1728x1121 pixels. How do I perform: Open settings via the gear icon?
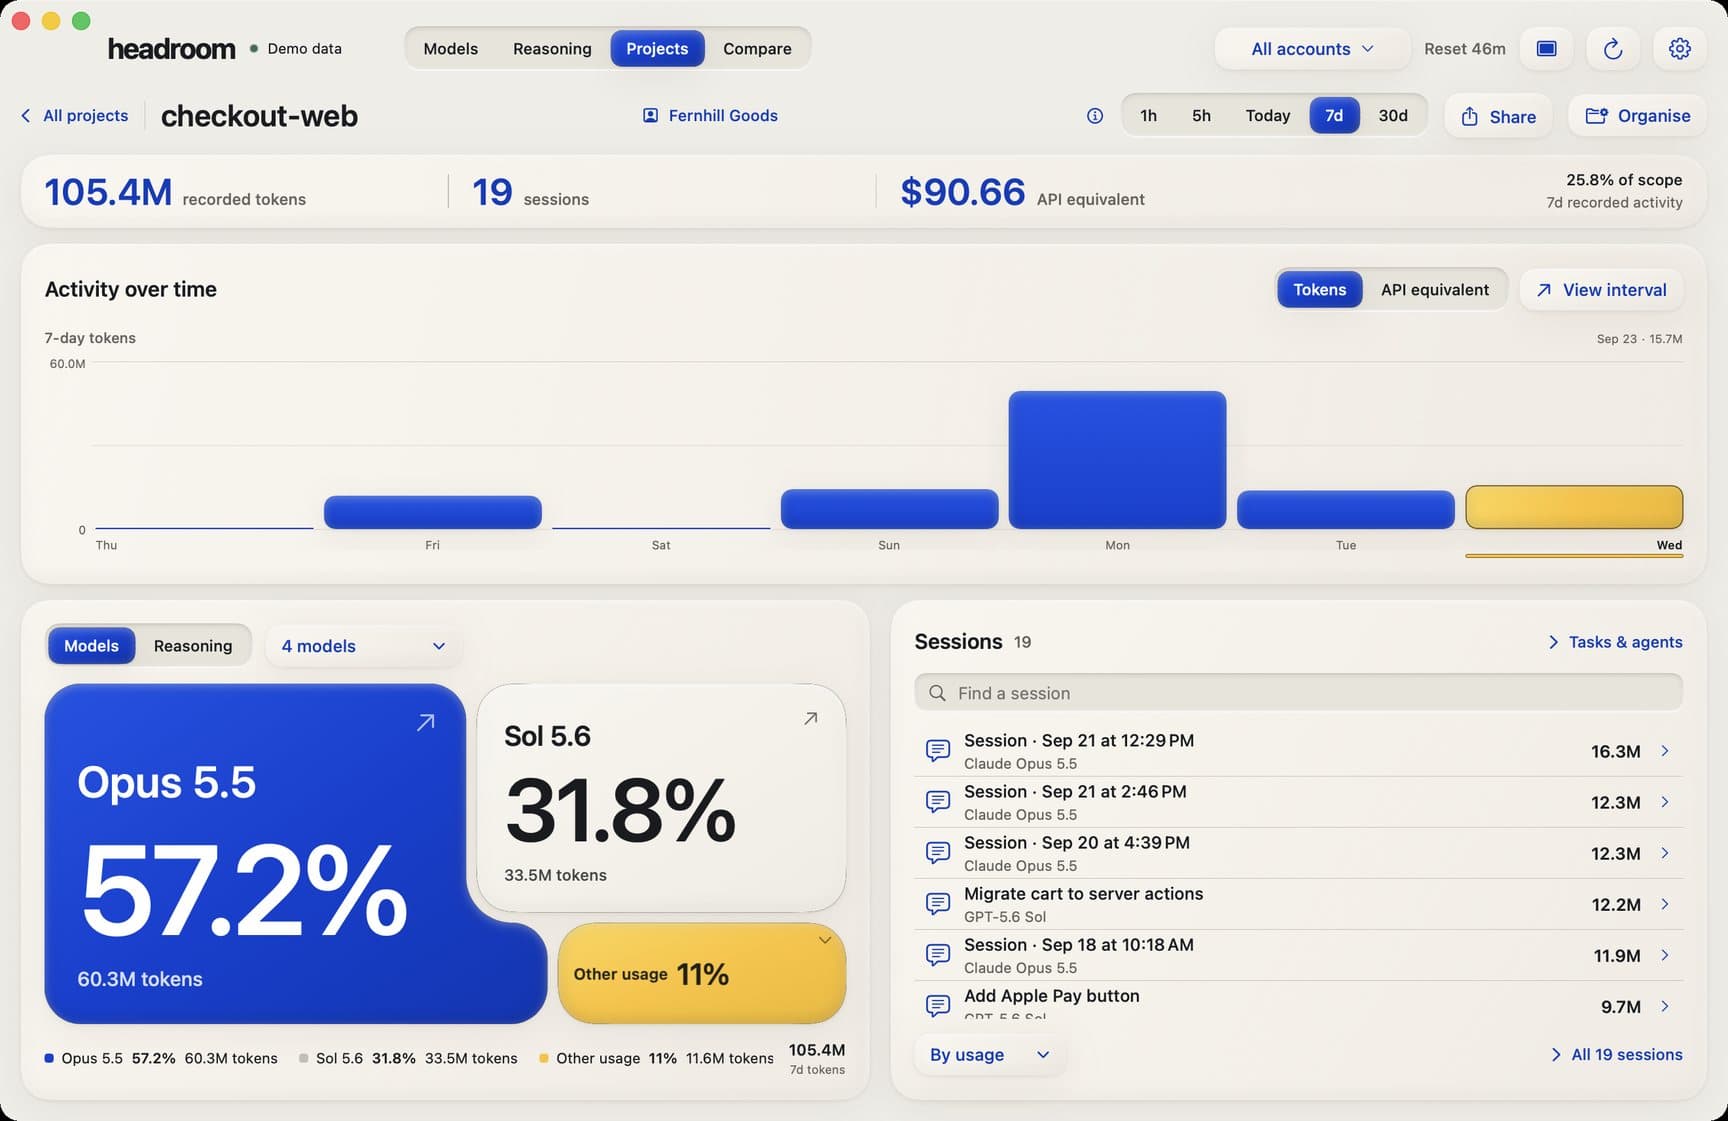tap(1679, 49)
